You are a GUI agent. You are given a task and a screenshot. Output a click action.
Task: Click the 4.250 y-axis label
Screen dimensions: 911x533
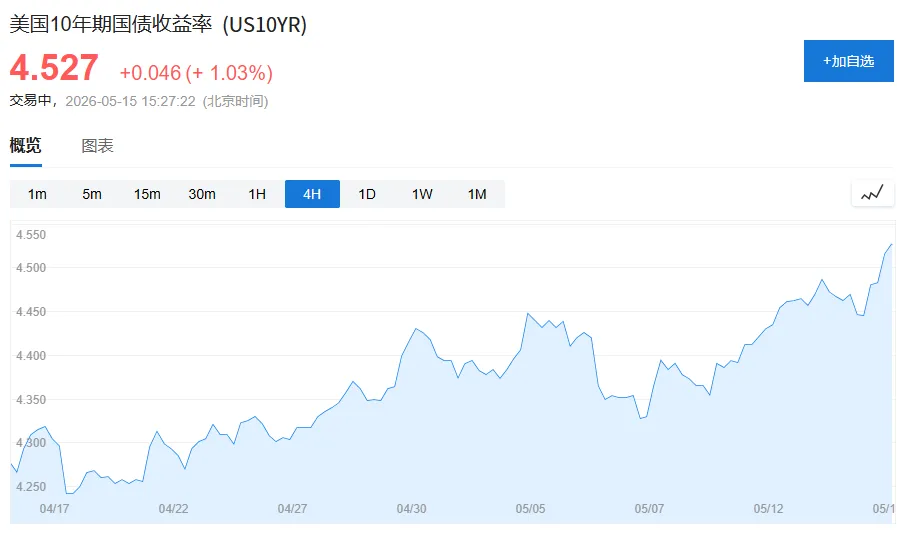coord(31,487)
